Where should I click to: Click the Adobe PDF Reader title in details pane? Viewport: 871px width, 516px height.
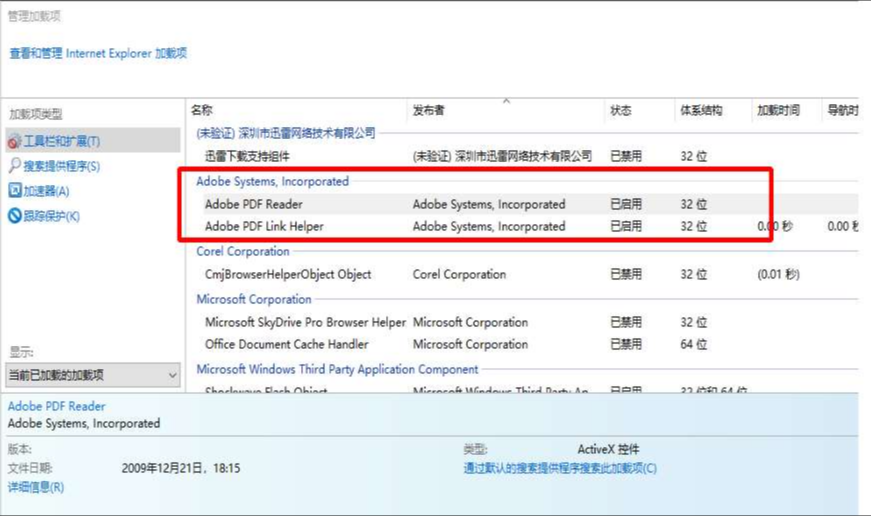point(57,406)
